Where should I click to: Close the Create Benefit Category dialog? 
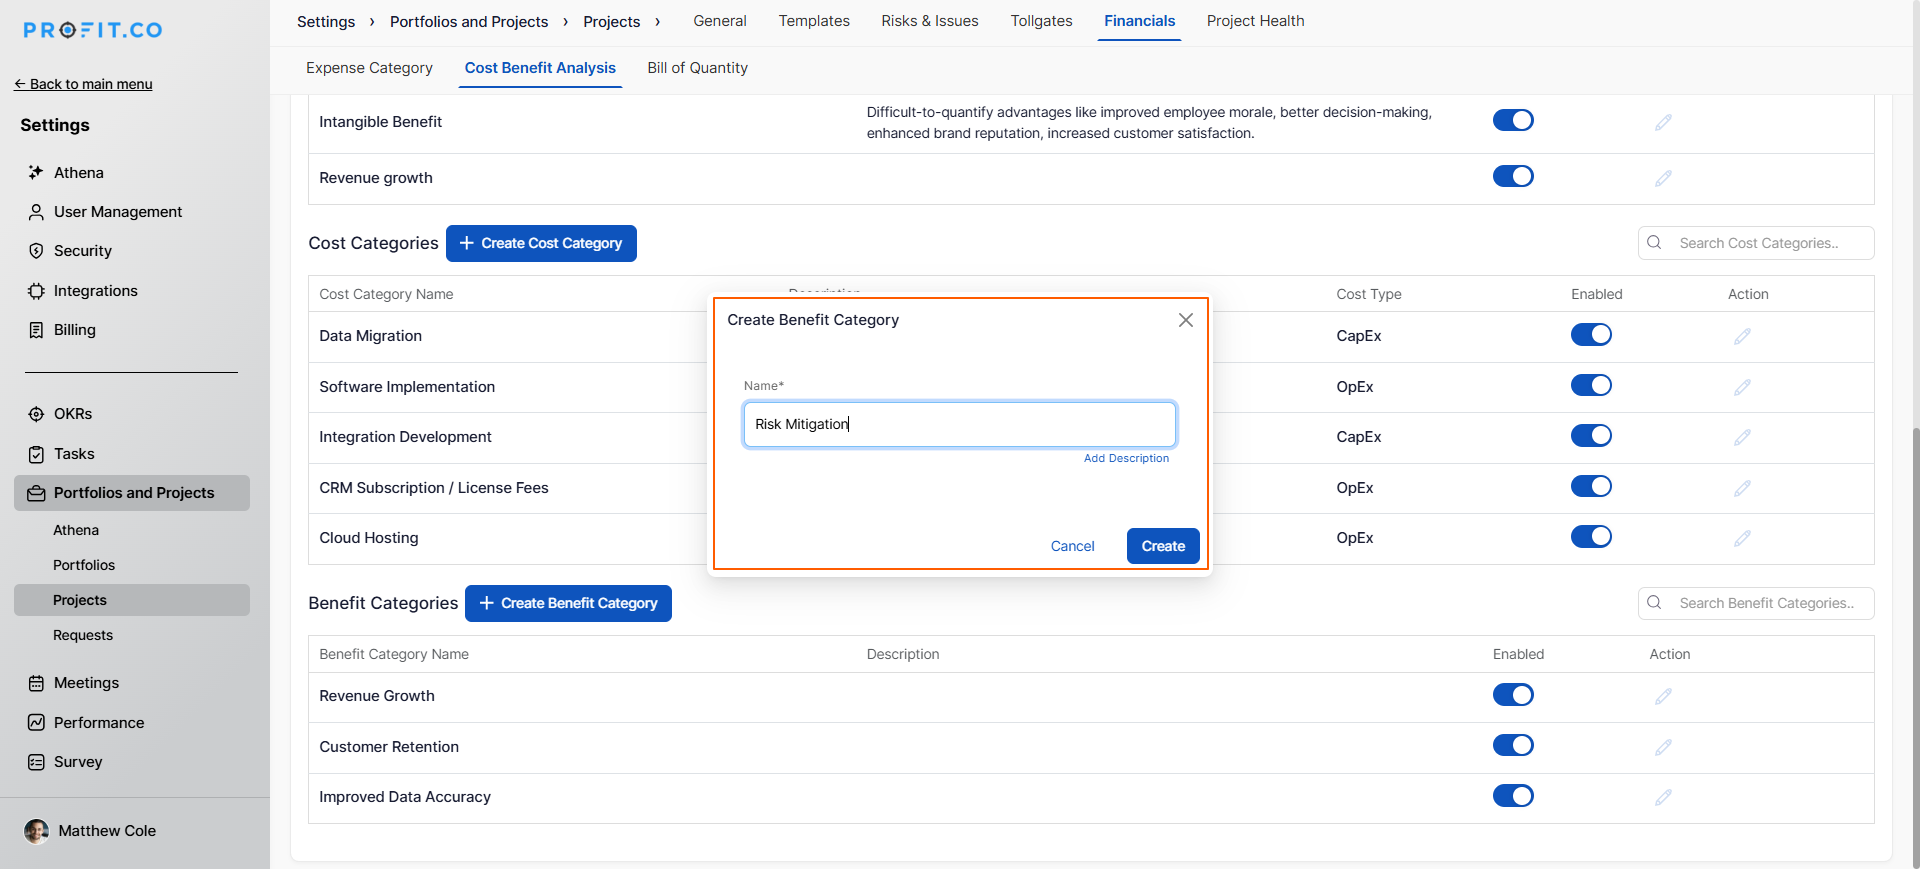tap(1185, 320)
